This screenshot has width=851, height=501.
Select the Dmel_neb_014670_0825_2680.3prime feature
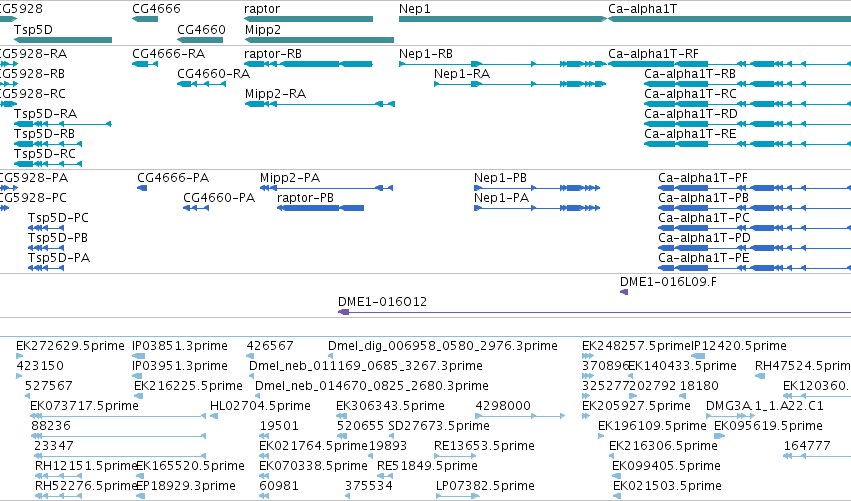click(258, 396)
